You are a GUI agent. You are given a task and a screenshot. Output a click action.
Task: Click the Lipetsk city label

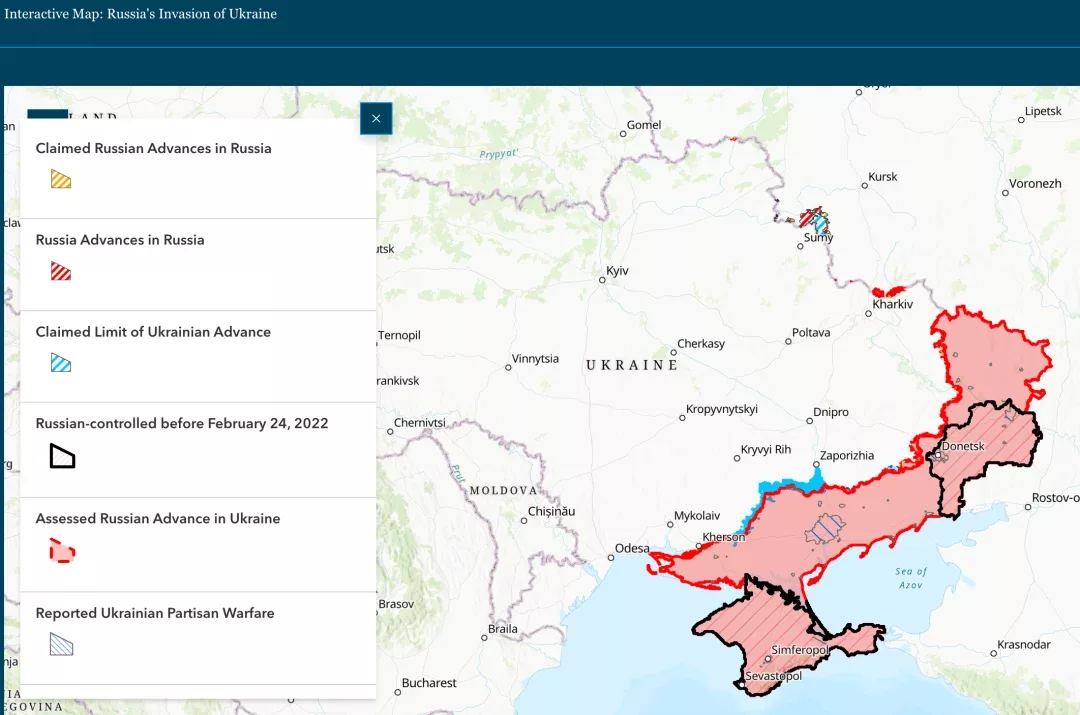click(x=1043, y=111)
